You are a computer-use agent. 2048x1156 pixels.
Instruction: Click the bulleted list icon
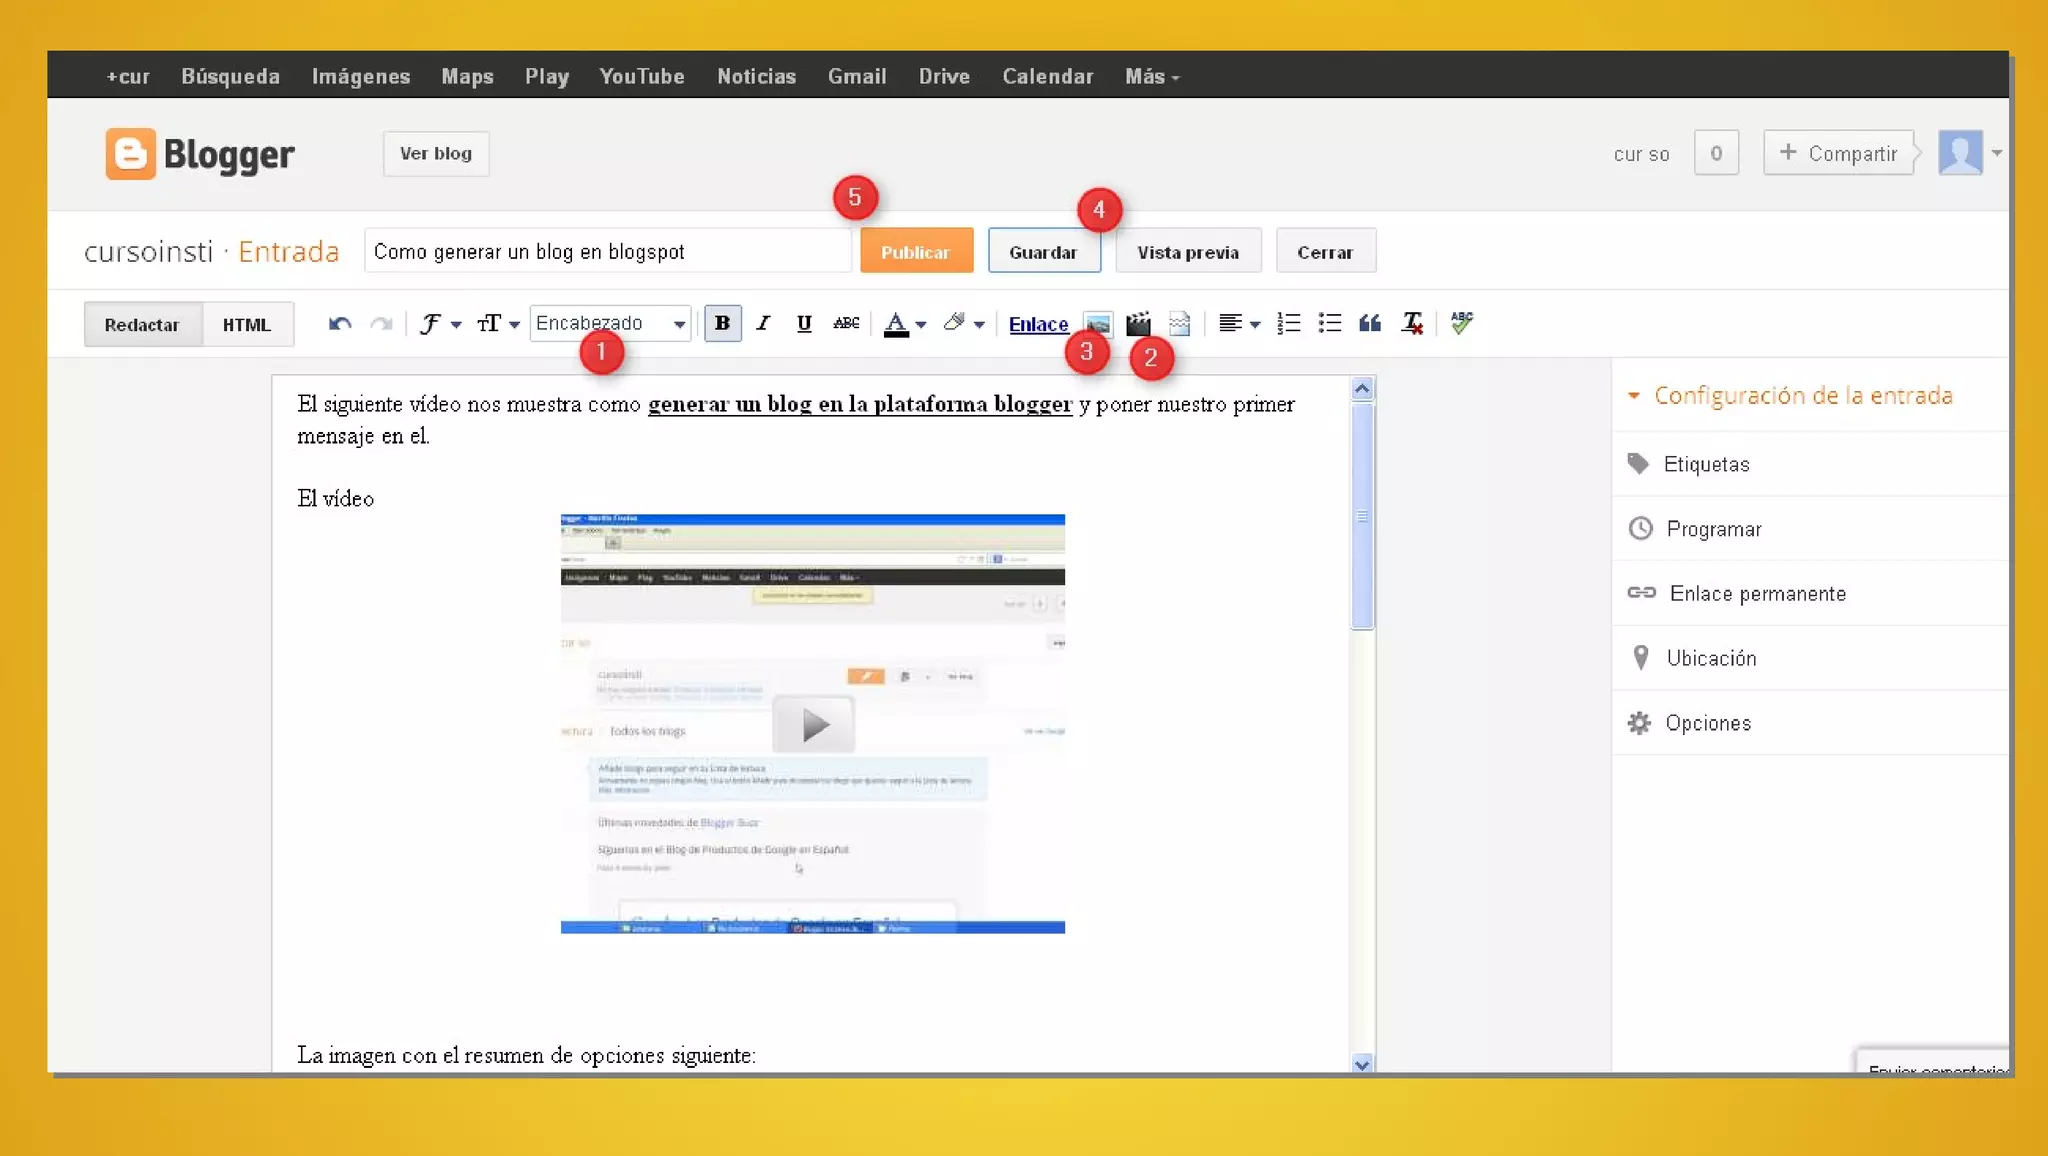1330,323
